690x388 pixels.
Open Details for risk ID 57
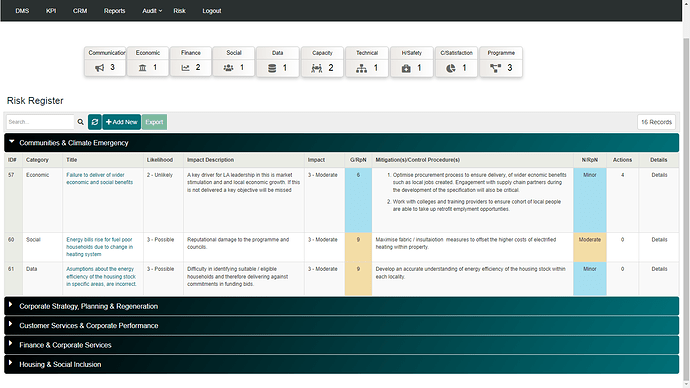659,175
